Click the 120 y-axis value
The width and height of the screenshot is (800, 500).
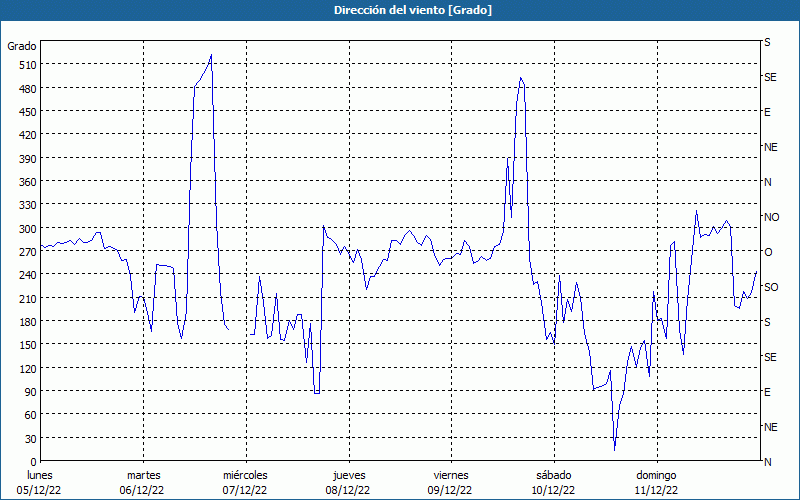[28, 368]
